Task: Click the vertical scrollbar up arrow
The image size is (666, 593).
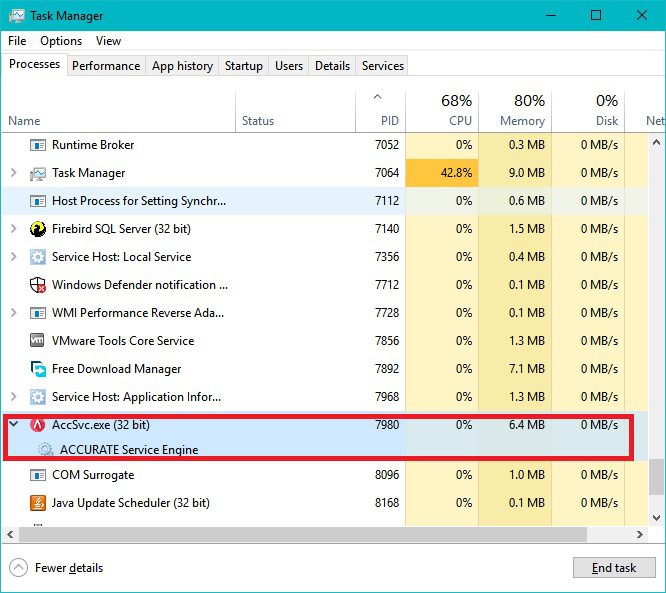Action: point(656,142)
